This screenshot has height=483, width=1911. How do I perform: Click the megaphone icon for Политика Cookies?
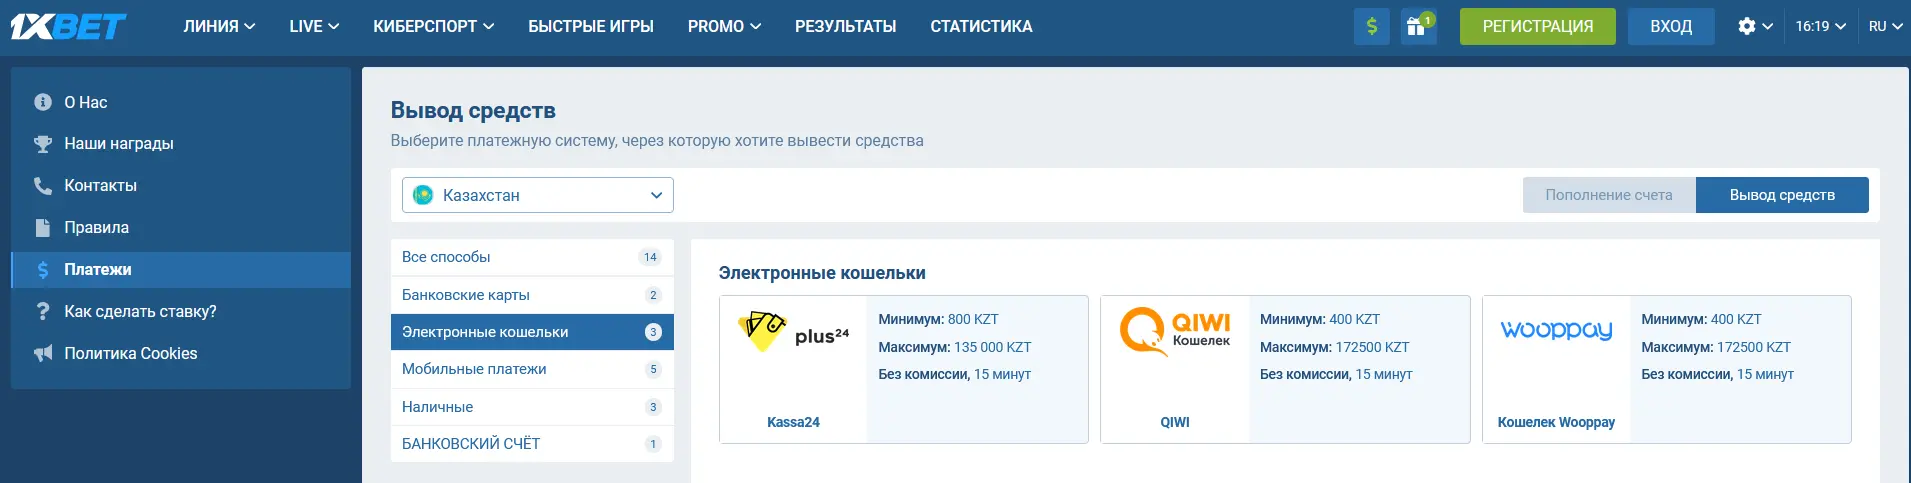(x=43, y=354)
